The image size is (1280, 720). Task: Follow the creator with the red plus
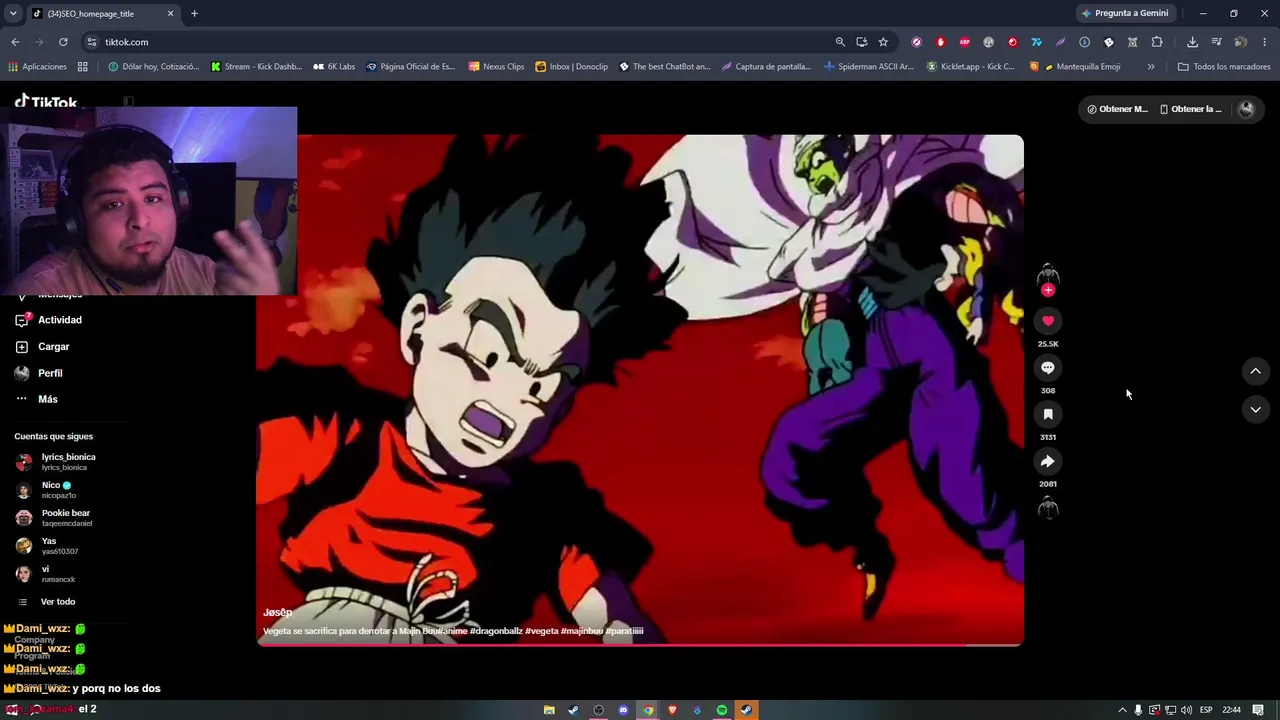point(1048,290)
